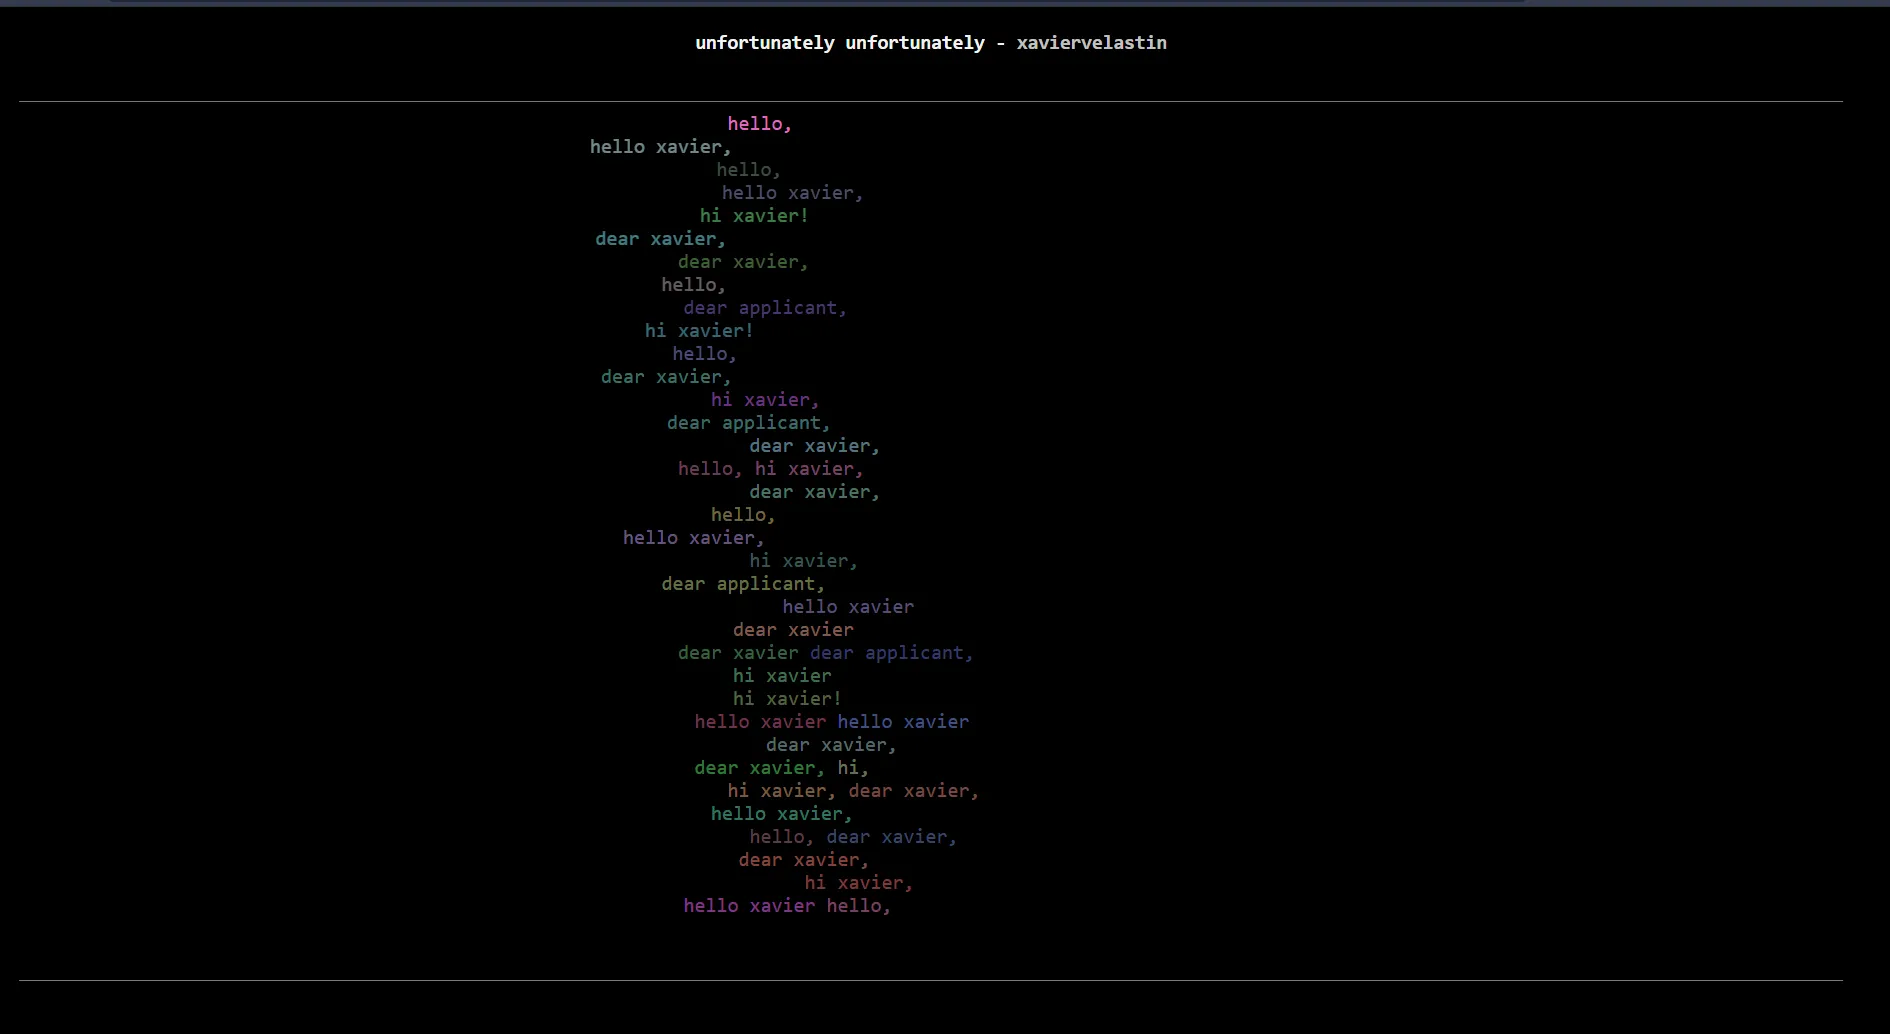Select the bold white 'hello xavier,' line
This screenshot has height=1034, width=1890.
661,147
